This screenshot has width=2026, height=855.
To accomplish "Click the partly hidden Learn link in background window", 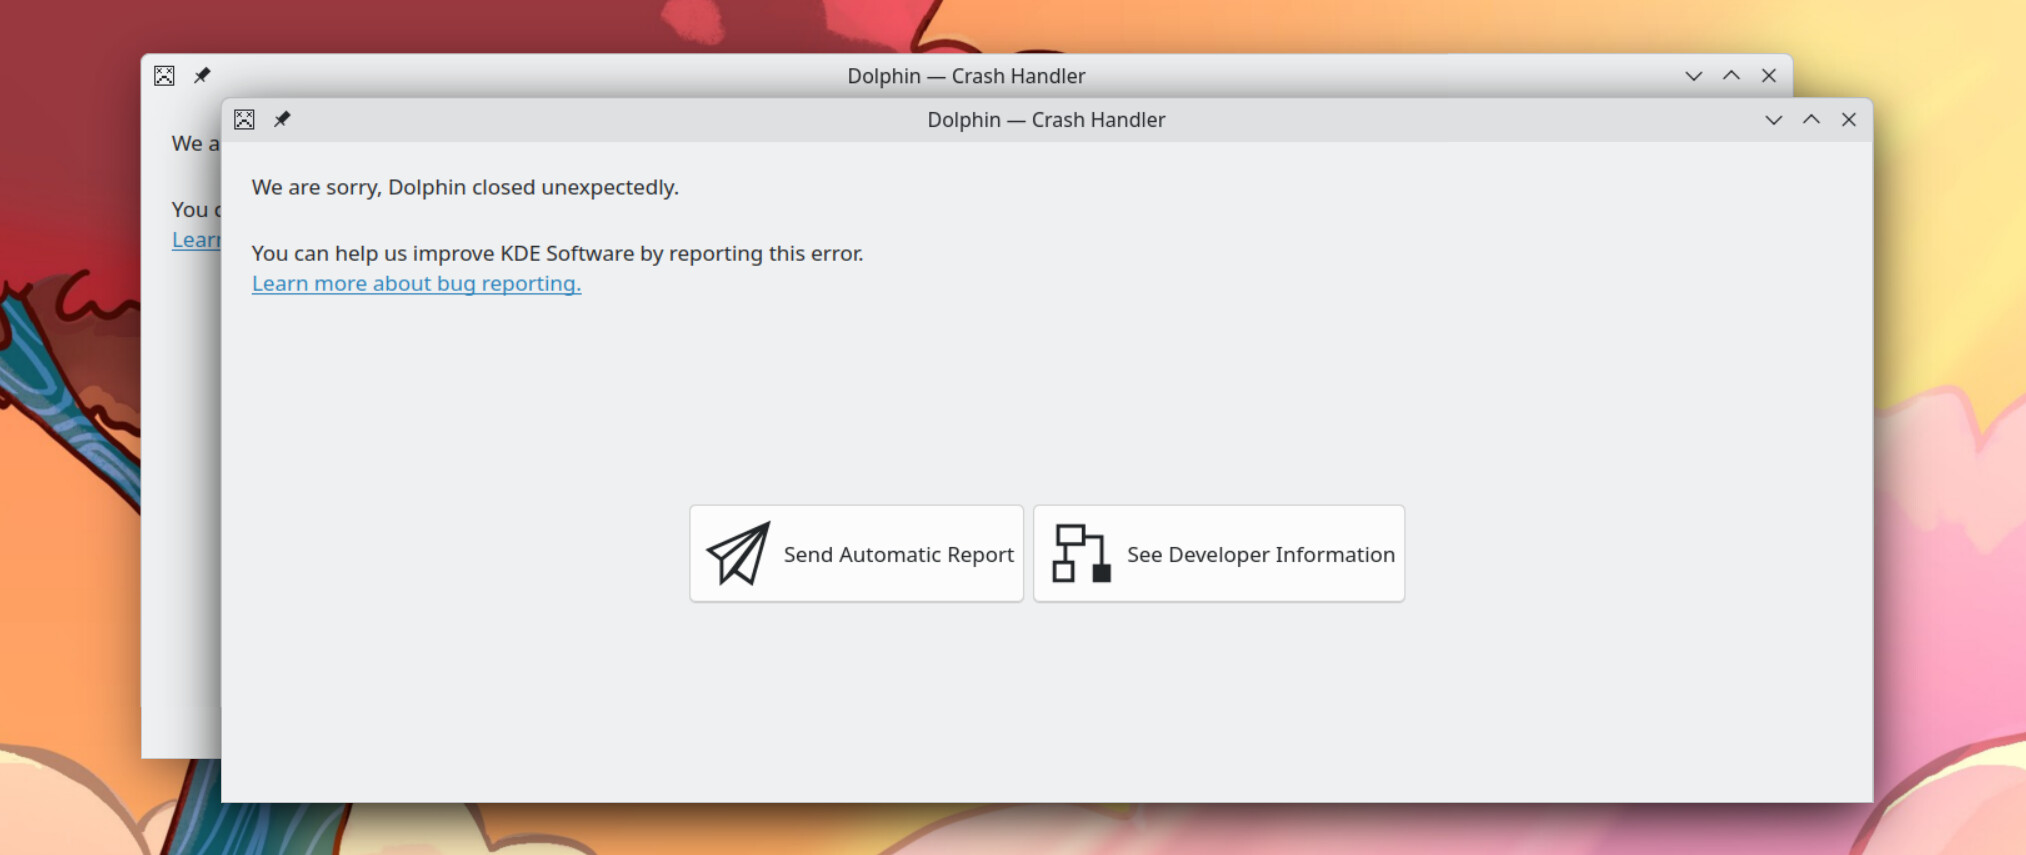I will (x=196, y=240).
